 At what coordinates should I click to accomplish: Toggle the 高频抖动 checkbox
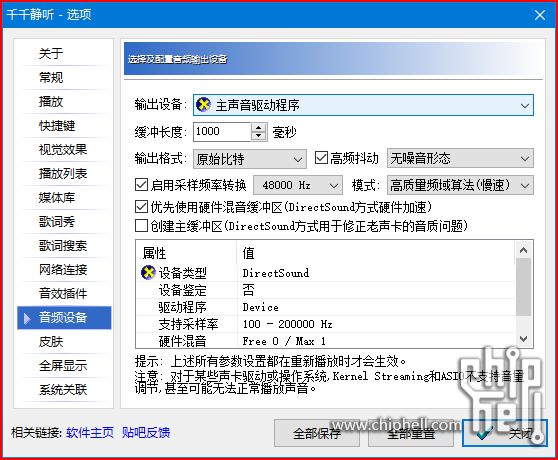[x=321, y=158]
